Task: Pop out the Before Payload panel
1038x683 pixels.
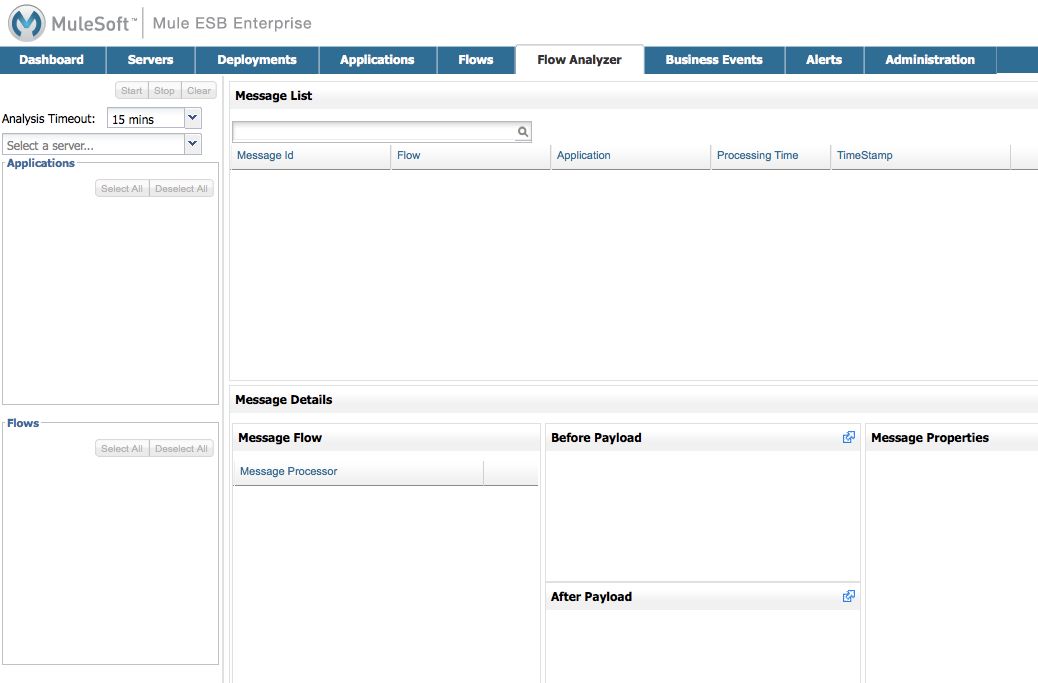Action: point(848,437)
